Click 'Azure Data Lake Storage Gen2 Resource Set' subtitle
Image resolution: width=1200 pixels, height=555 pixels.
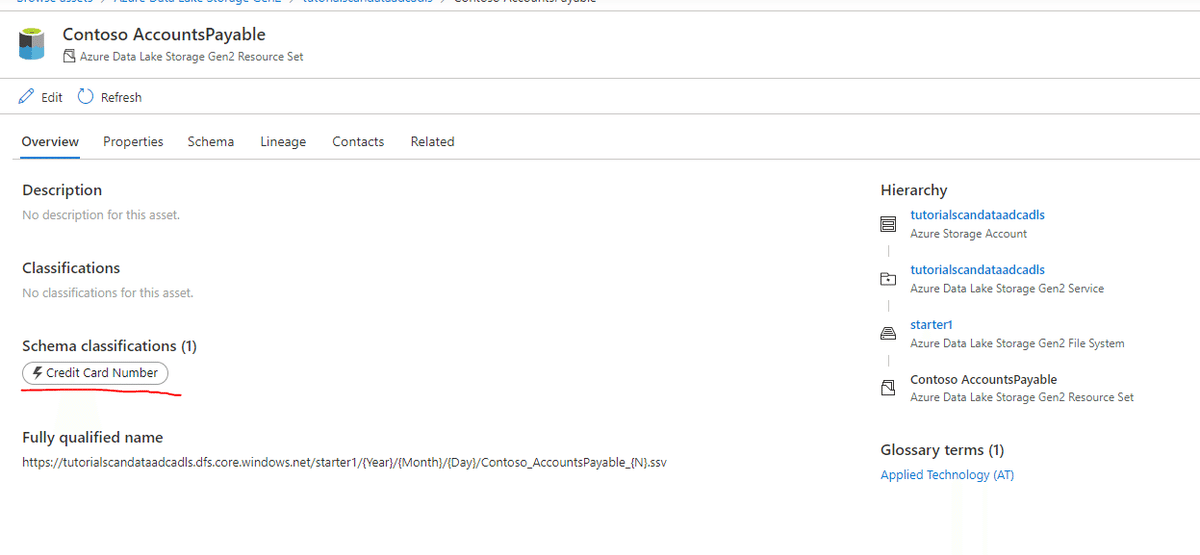pyautogui.click(x=192, y=57)
